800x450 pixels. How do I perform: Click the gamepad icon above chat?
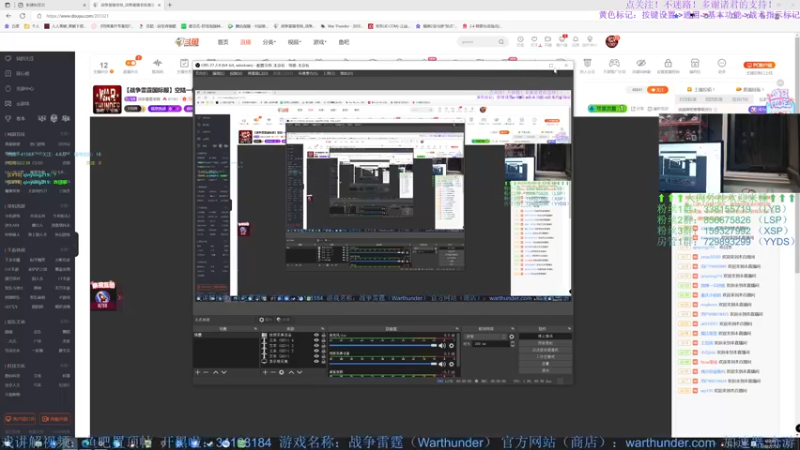coord(614,63)
